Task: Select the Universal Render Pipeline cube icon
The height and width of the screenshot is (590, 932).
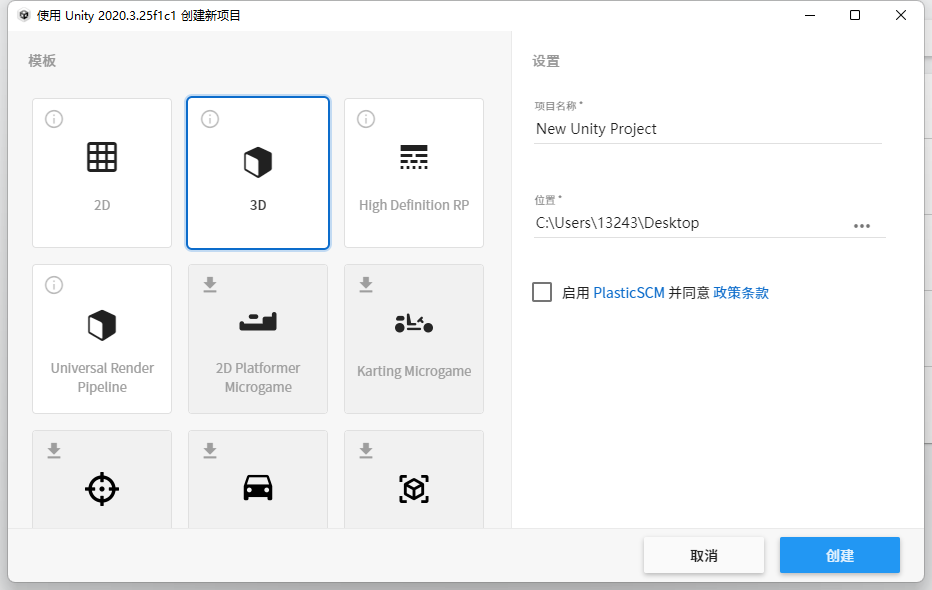Action: click(102, 326)
